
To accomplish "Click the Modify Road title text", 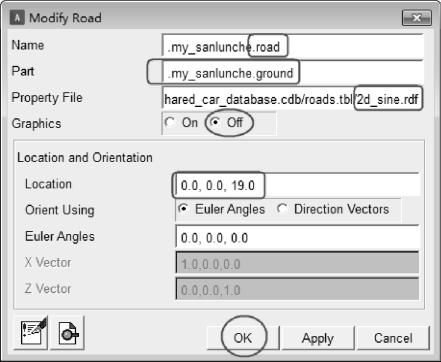I will tap(65, 18).
